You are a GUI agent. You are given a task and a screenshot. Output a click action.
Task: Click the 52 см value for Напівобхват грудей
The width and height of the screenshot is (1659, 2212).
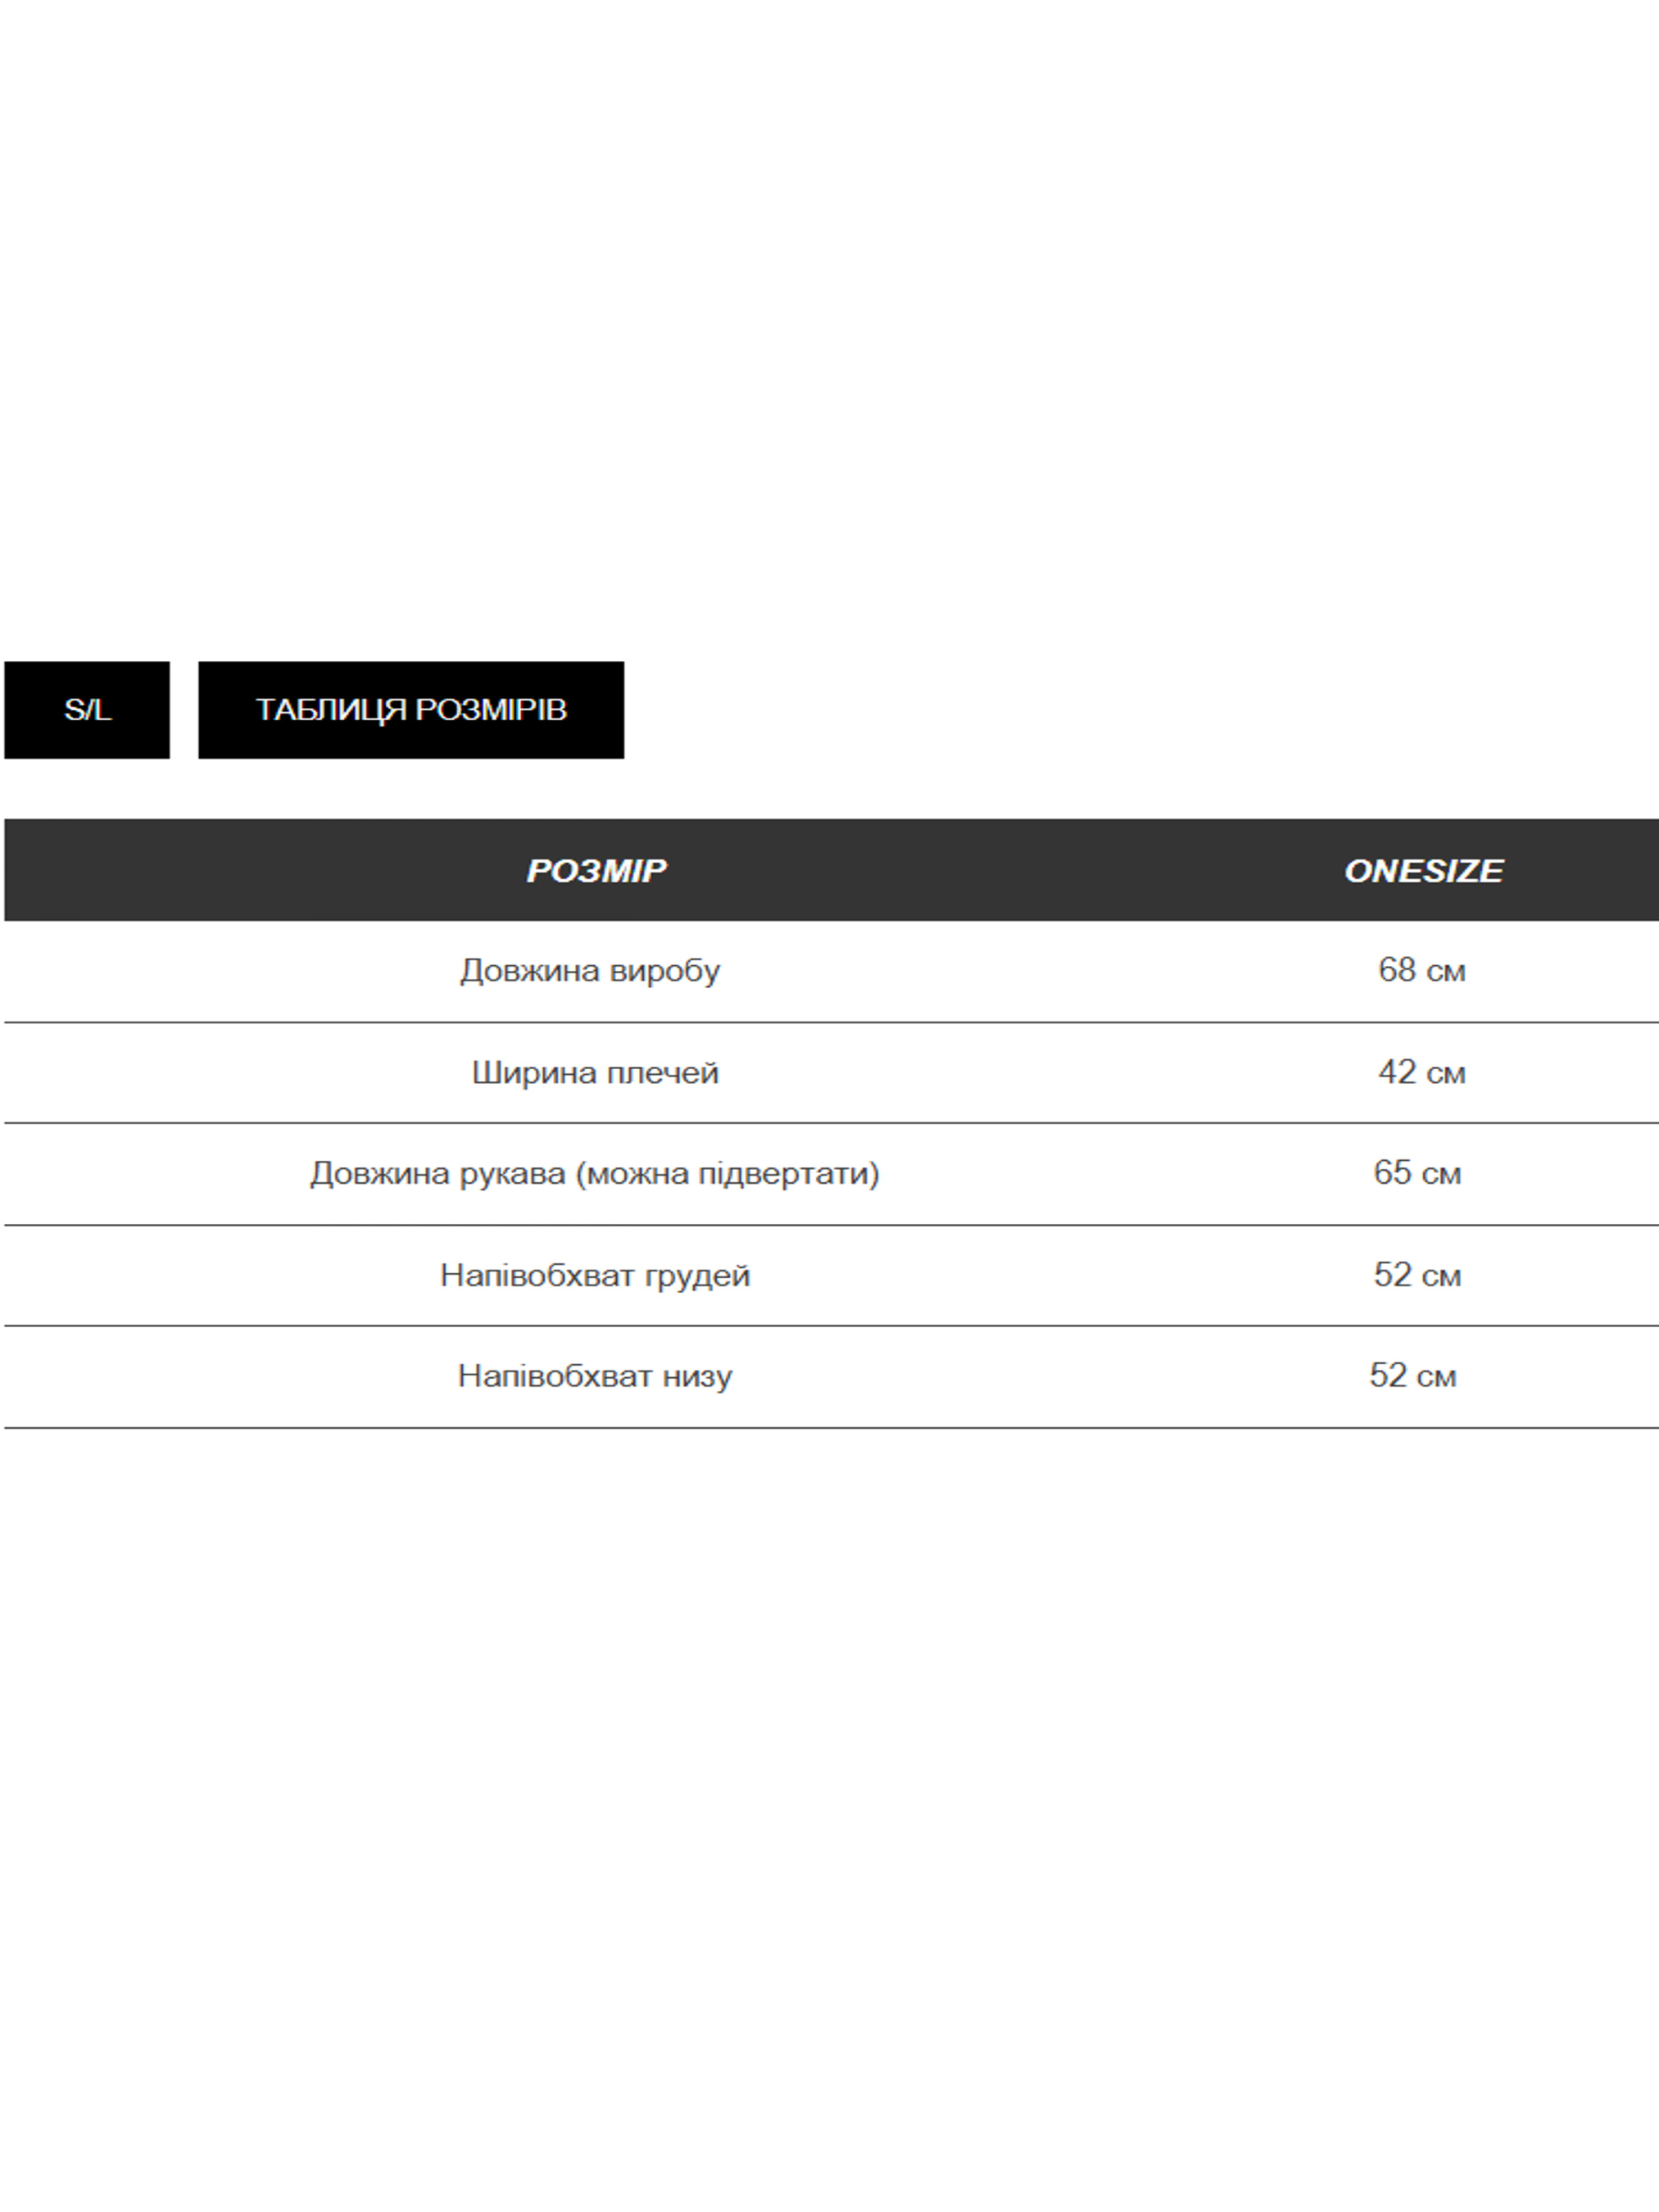pyautogui.click(x=1417, y=1274)
